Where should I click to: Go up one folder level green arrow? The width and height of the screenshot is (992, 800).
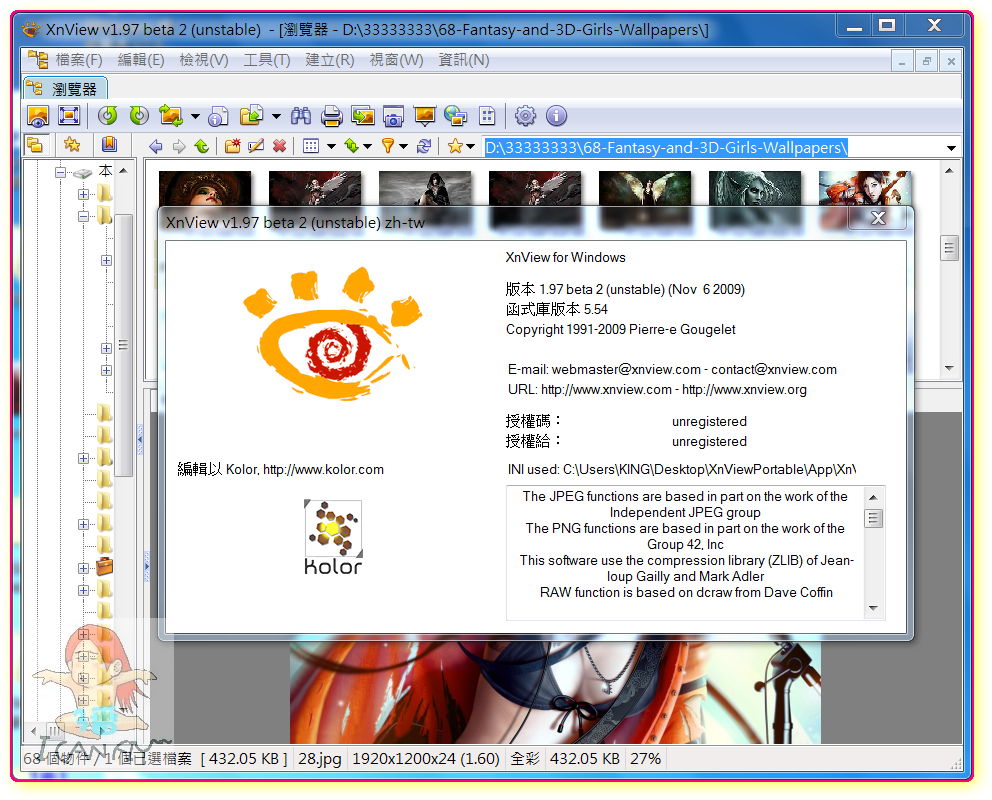click(x=201, y=147)
